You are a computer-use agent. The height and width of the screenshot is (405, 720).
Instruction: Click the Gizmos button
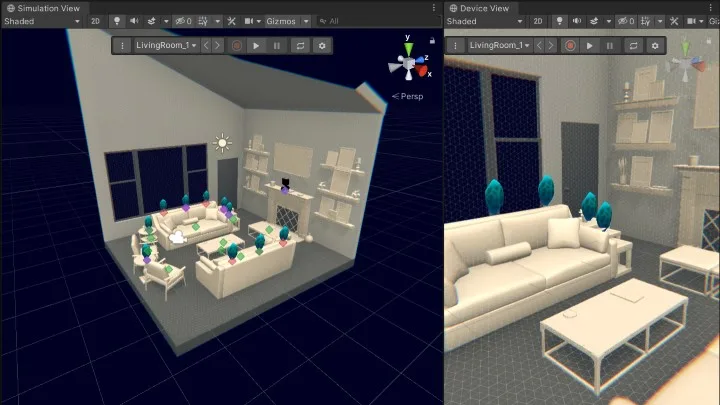click(281, 21)
